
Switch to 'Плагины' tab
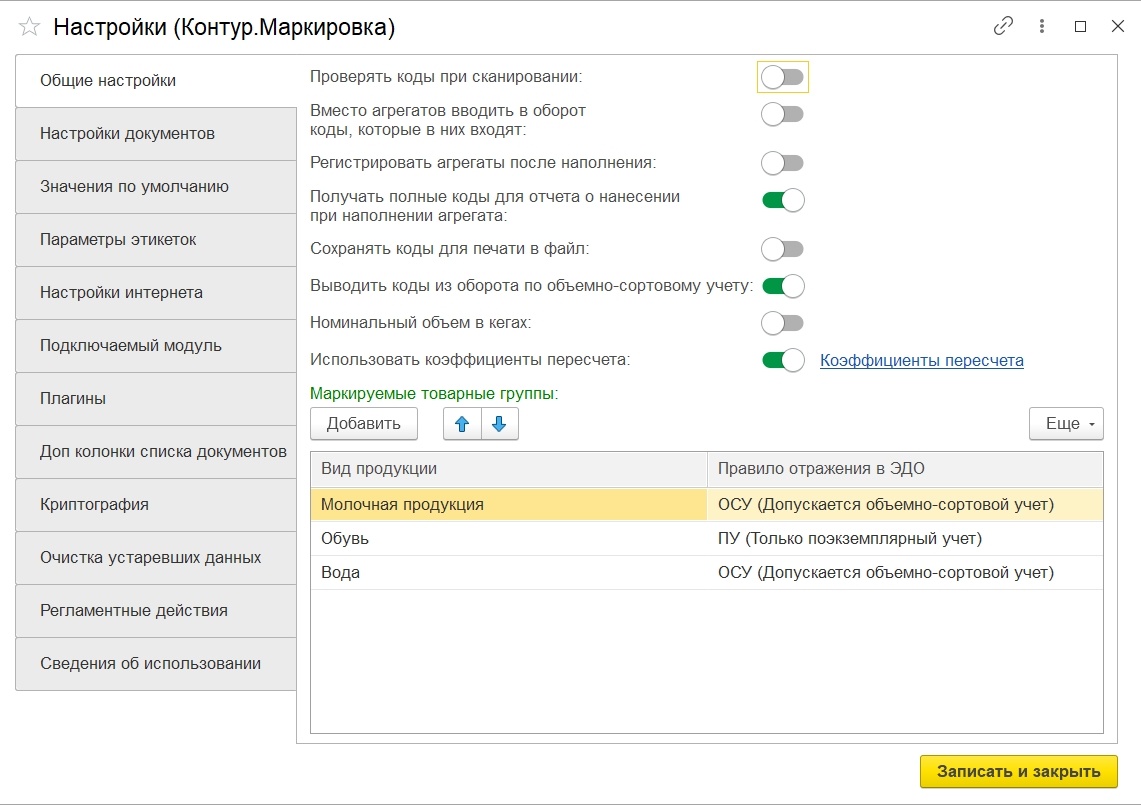[156, 399]
